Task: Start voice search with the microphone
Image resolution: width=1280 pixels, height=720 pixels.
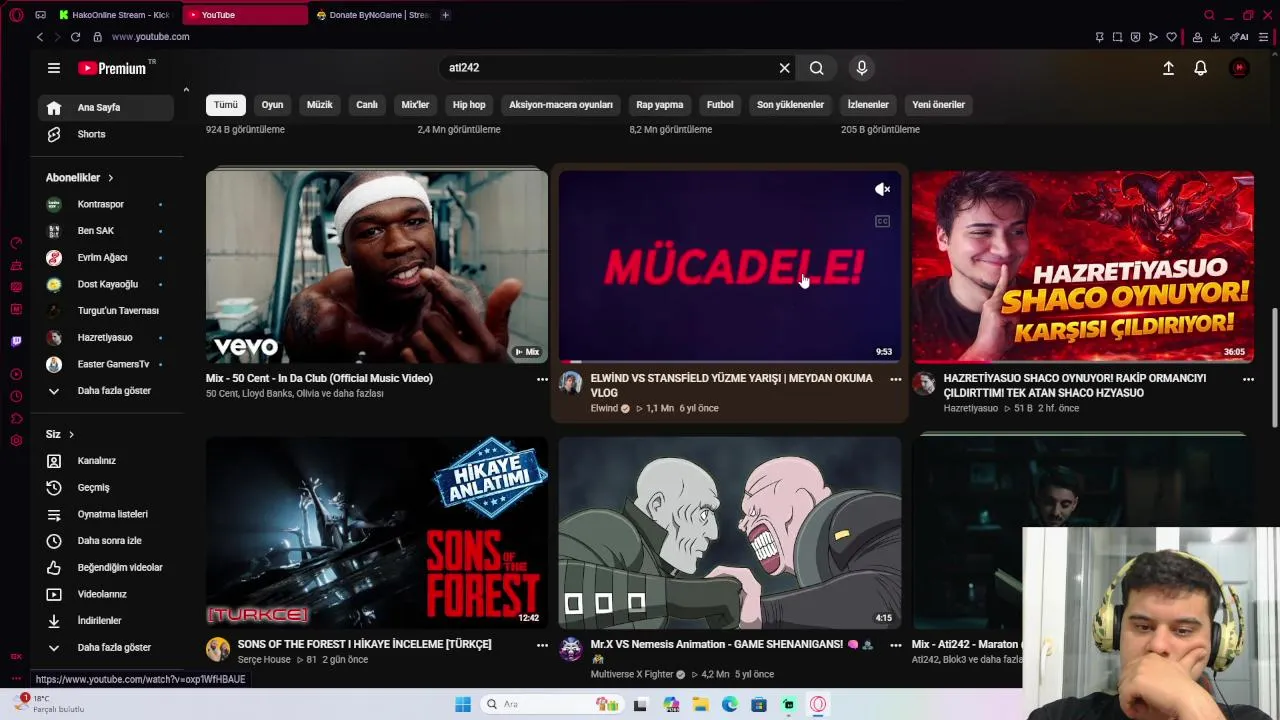Action: (x=862, y=68)
